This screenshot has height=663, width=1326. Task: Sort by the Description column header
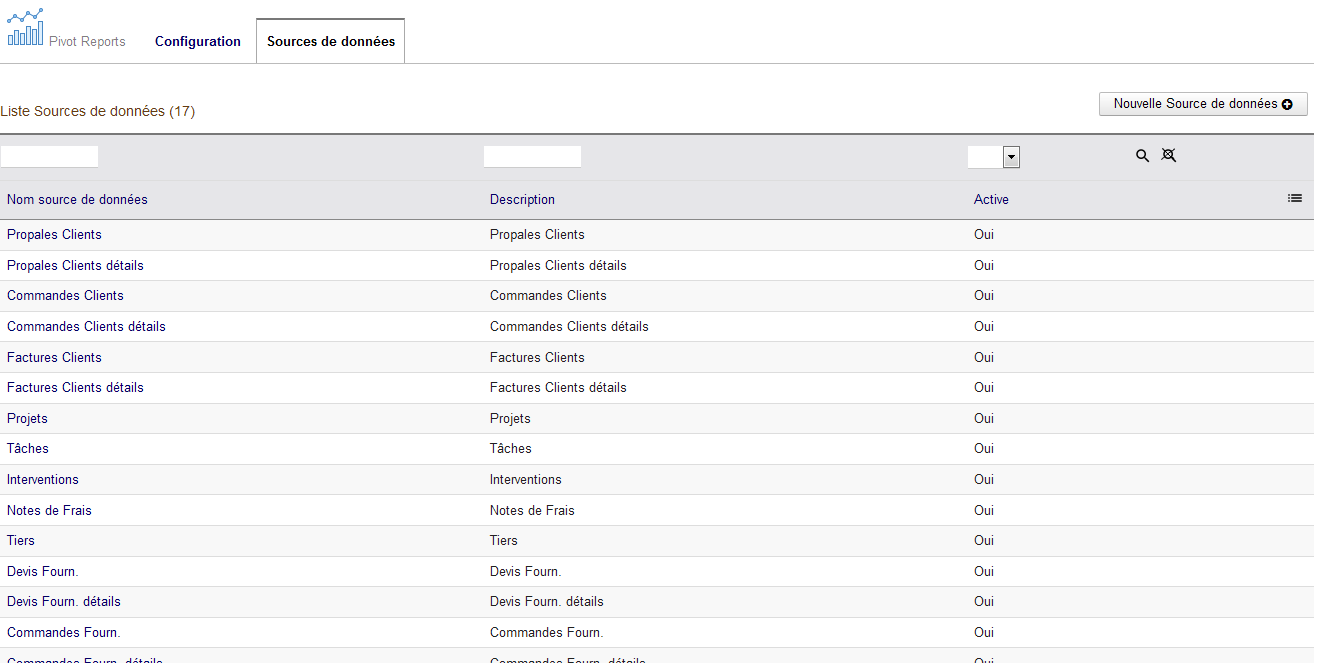point(522,200)
